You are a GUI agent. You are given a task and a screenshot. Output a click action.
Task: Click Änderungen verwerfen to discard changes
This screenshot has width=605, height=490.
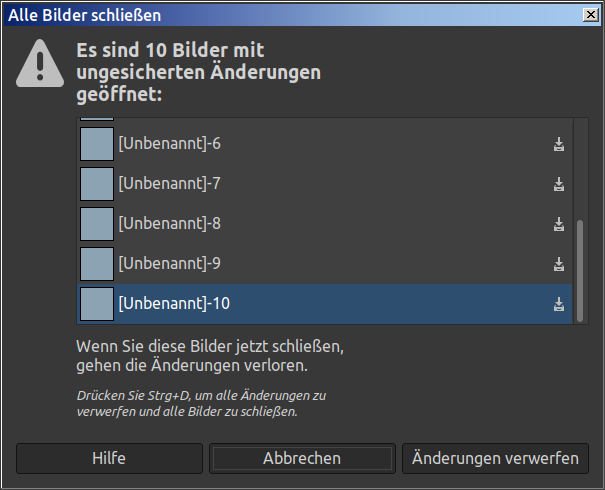pyautogui.click(x=495, y=458)
